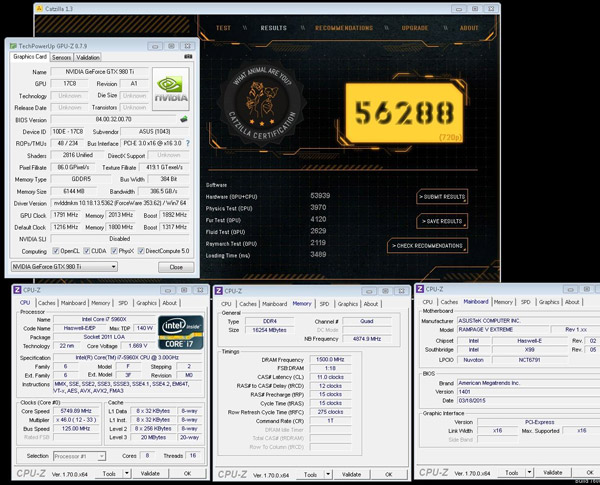Open SPD tab in the Memory tab window

324,304
